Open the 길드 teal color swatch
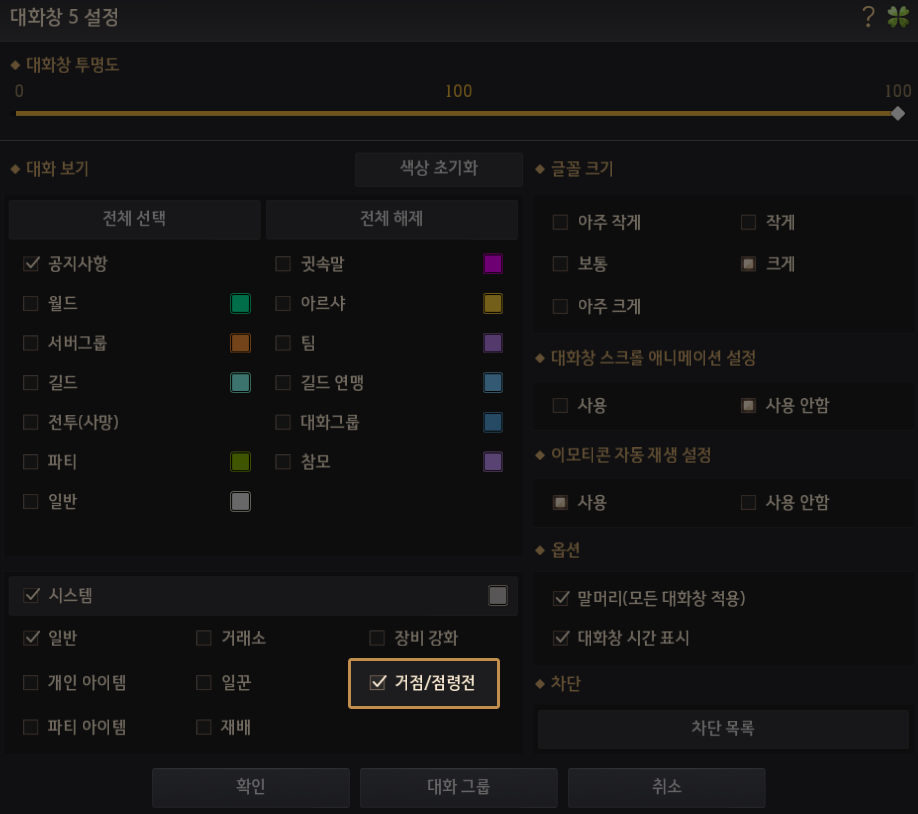Screen dimensions: 918x814 [x=240, y=383]
